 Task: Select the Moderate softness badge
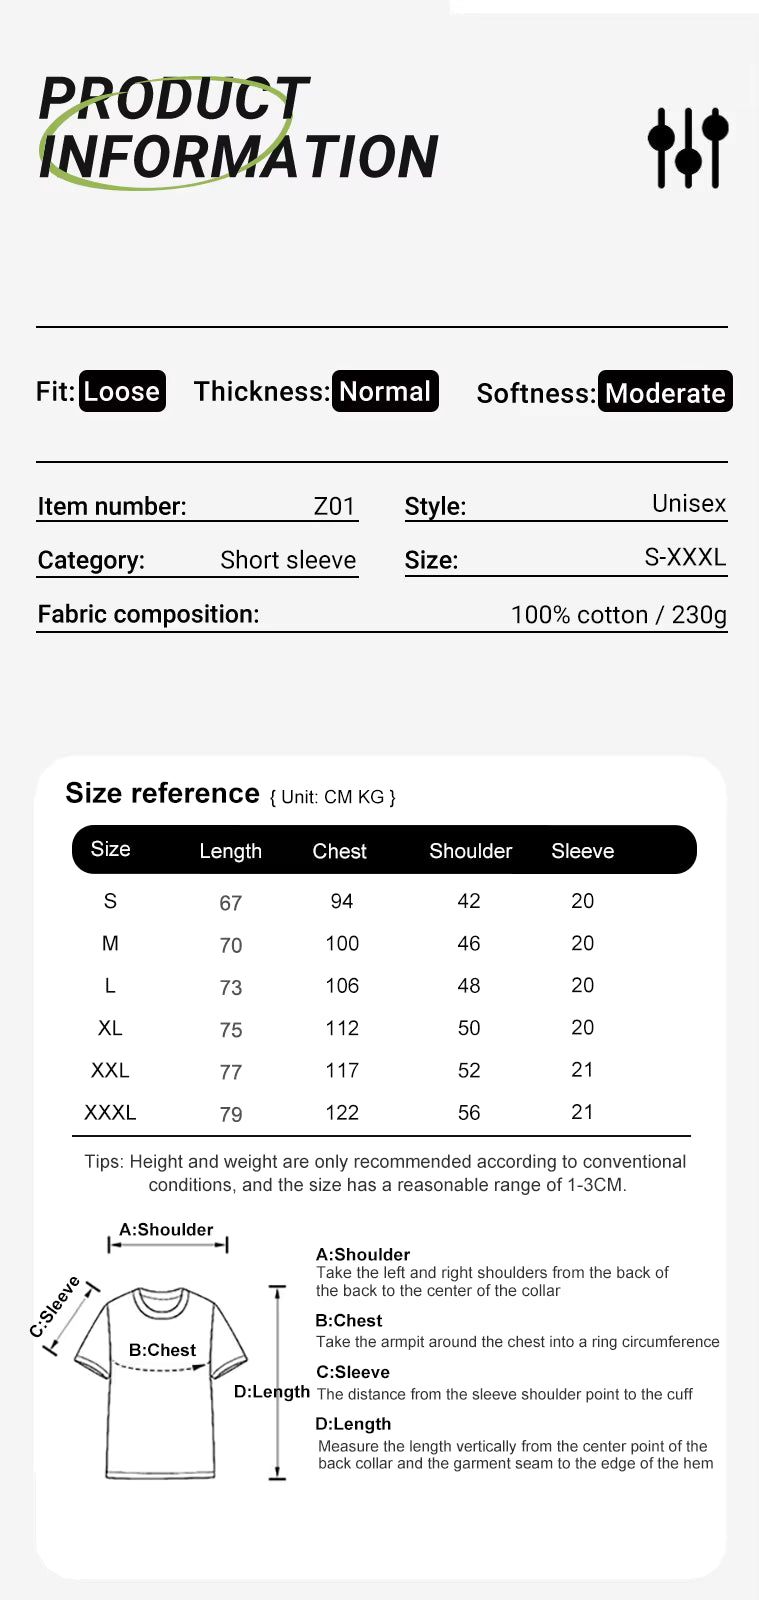(665, 392)
